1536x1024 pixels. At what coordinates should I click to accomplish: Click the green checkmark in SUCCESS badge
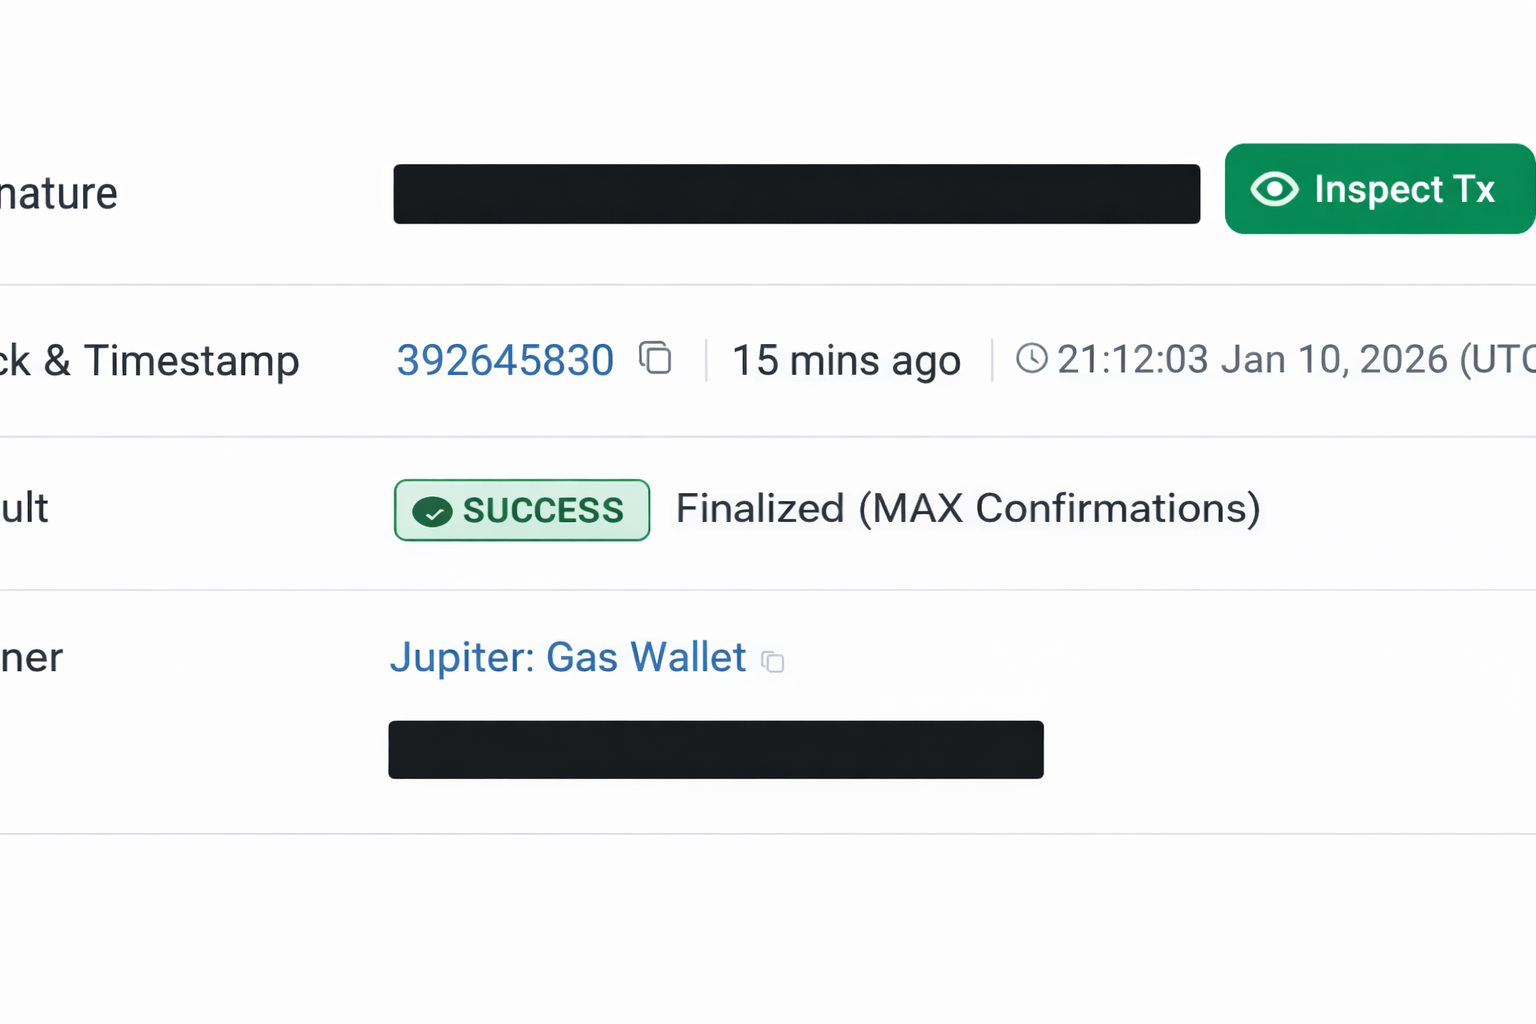pyautogui.click(x=432, y=512)
